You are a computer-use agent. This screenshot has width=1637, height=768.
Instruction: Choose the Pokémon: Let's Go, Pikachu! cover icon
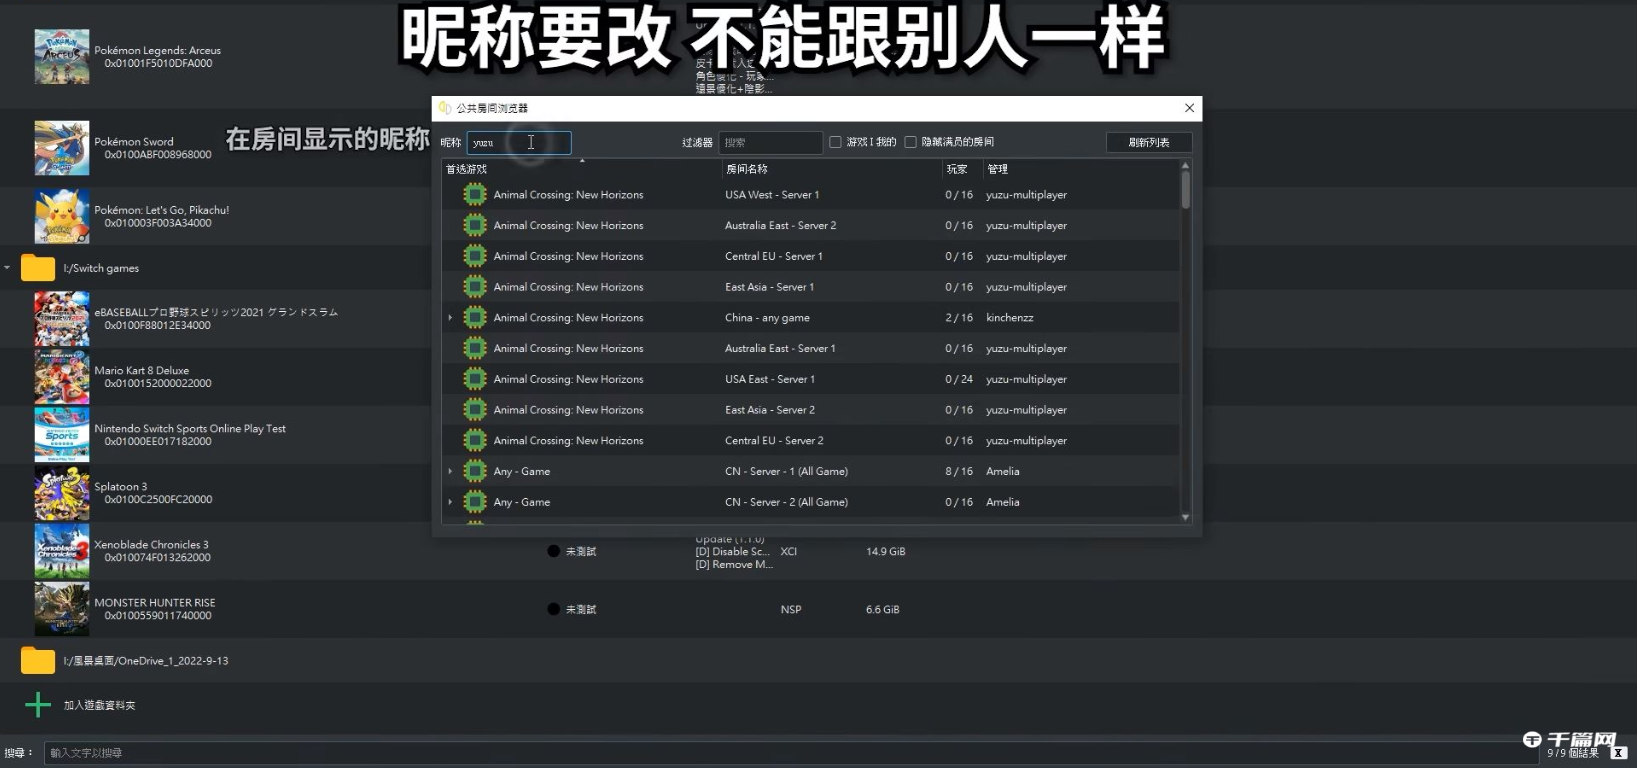tap(62, 216)
